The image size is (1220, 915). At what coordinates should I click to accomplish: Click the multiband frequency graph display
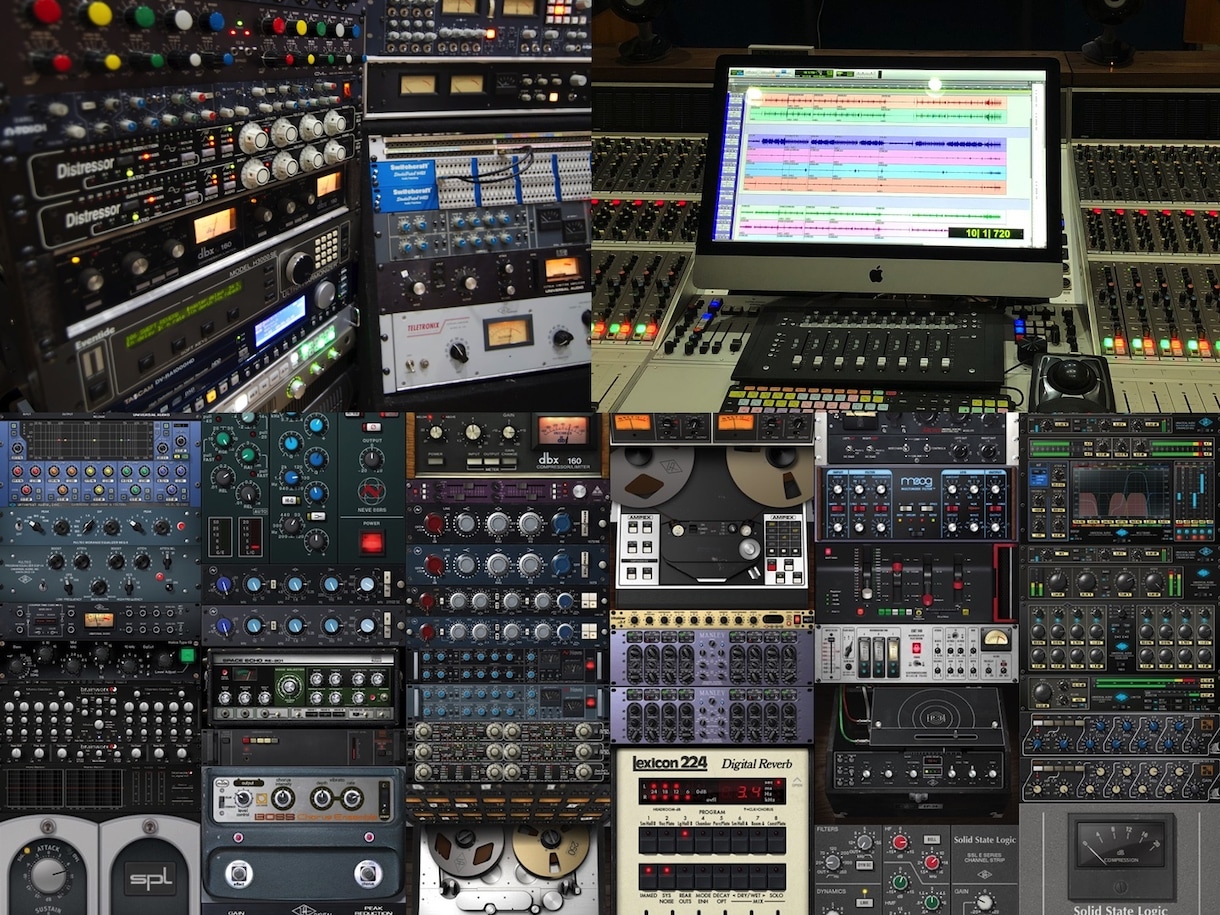[x=1120, y=491]
